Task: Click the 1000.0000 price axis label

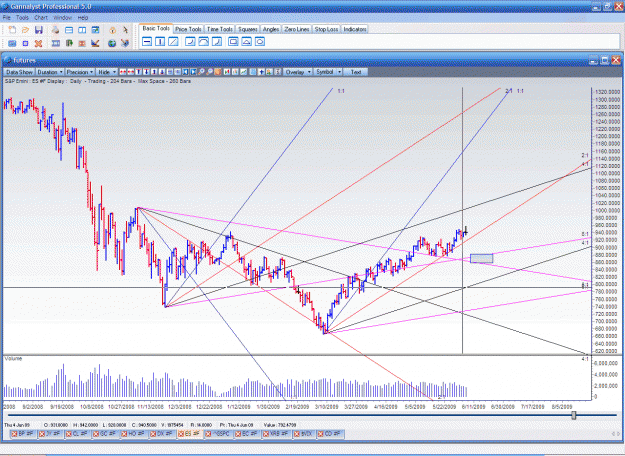Action: [607, 210]
